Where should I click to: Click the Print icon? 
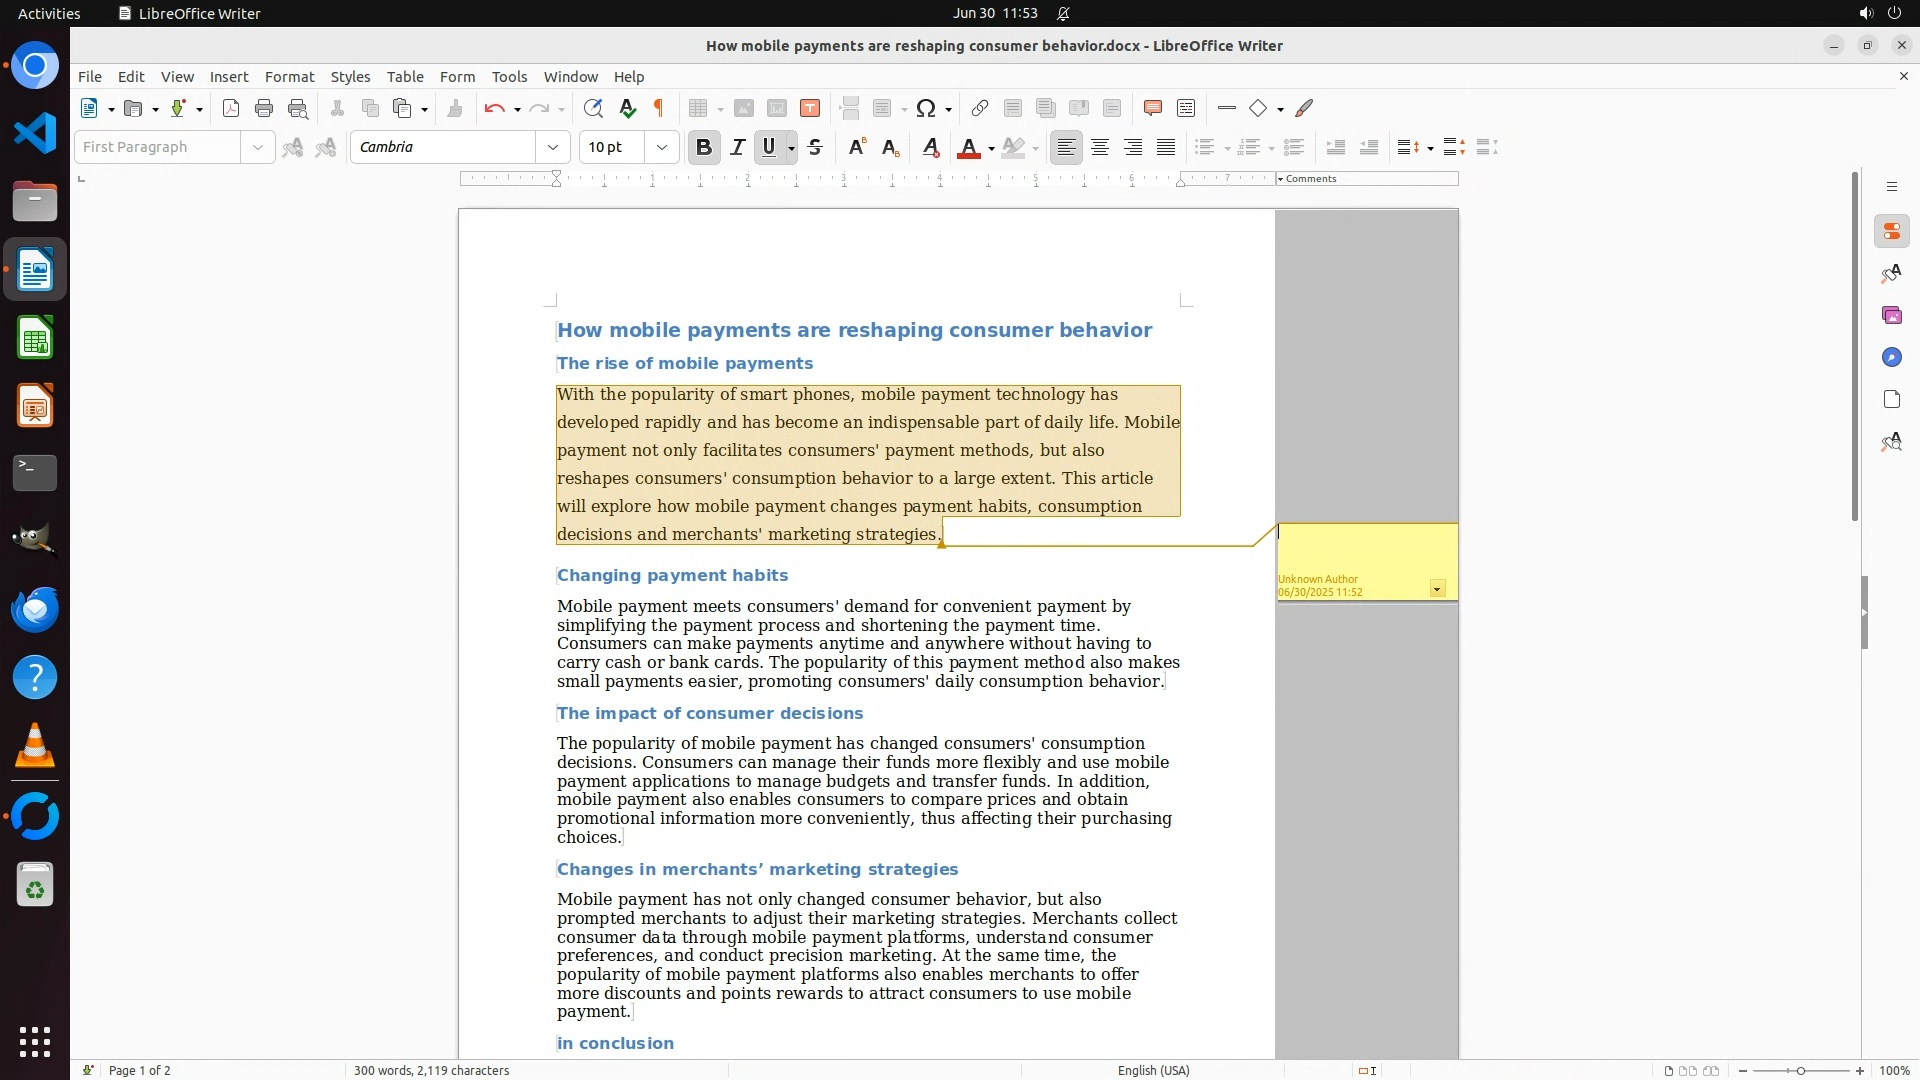[x=264, y=109]
